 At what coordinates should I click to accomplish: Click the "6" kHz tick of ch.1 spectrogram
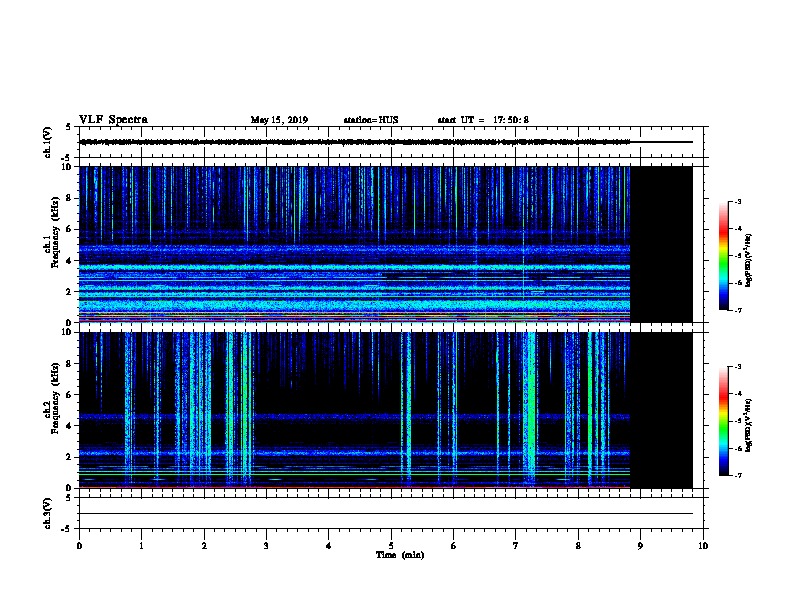click(x=70, y=229)
